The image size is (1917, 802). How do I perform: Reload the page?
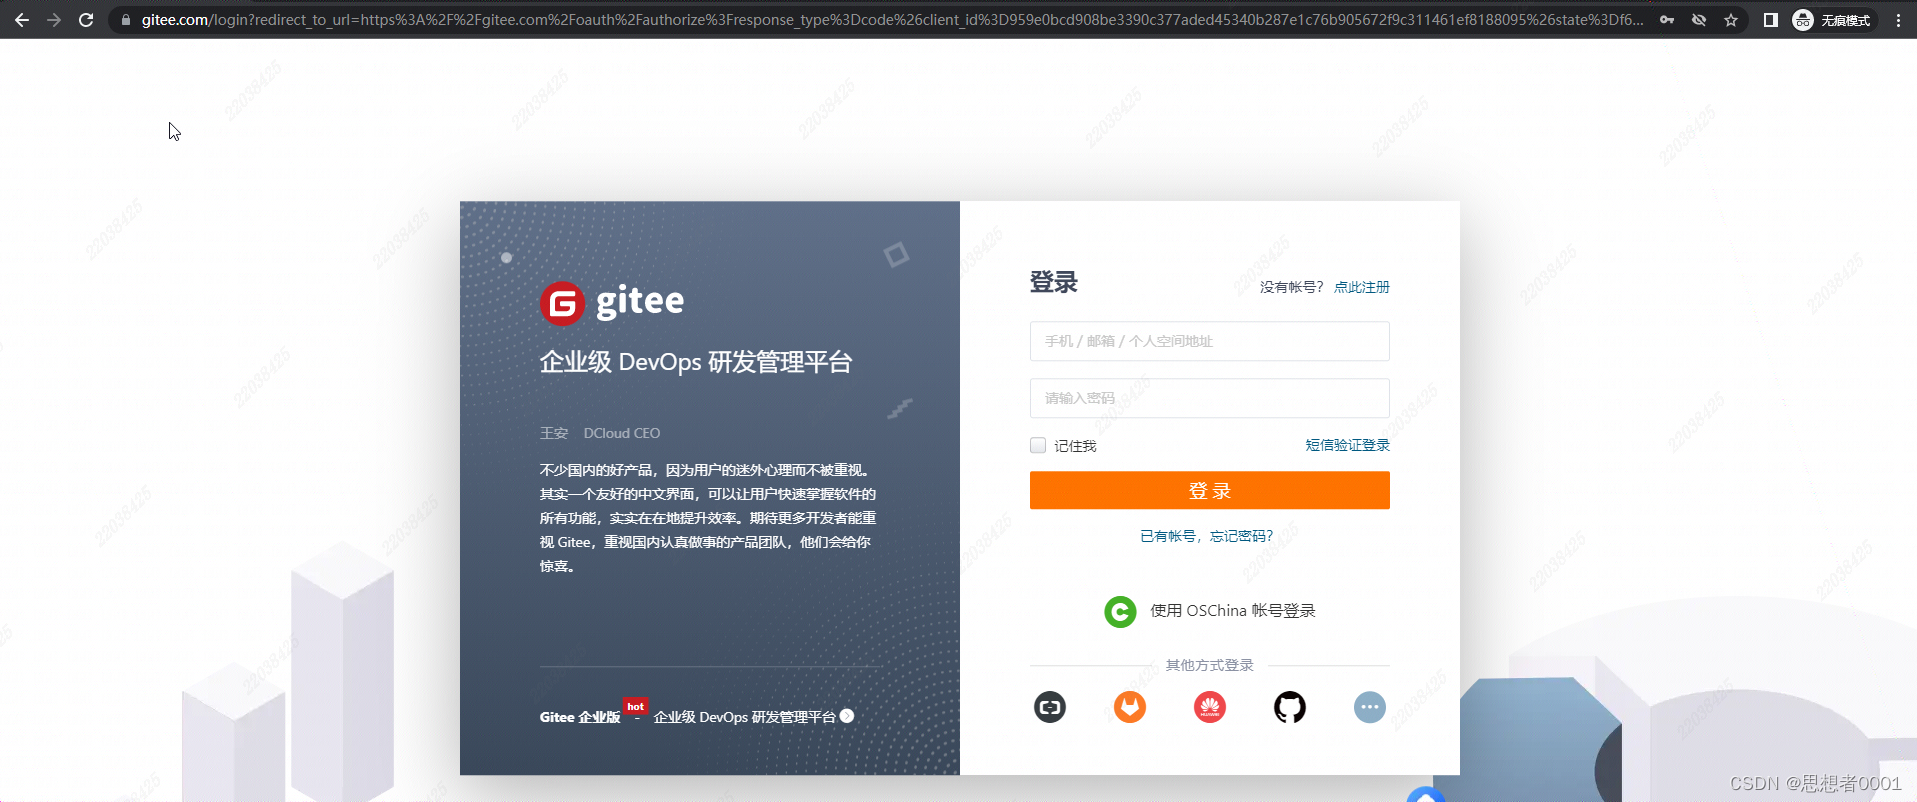coord(86,20)
